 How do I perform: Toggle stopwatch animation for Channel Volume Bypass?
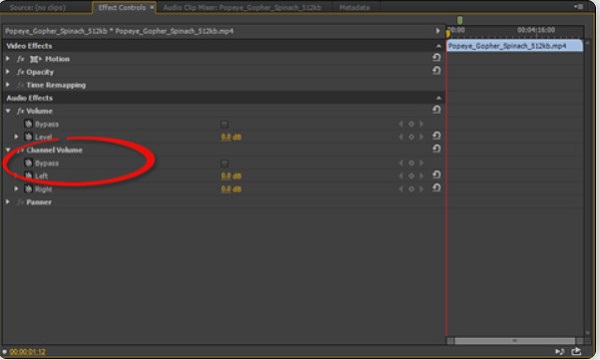28,163
